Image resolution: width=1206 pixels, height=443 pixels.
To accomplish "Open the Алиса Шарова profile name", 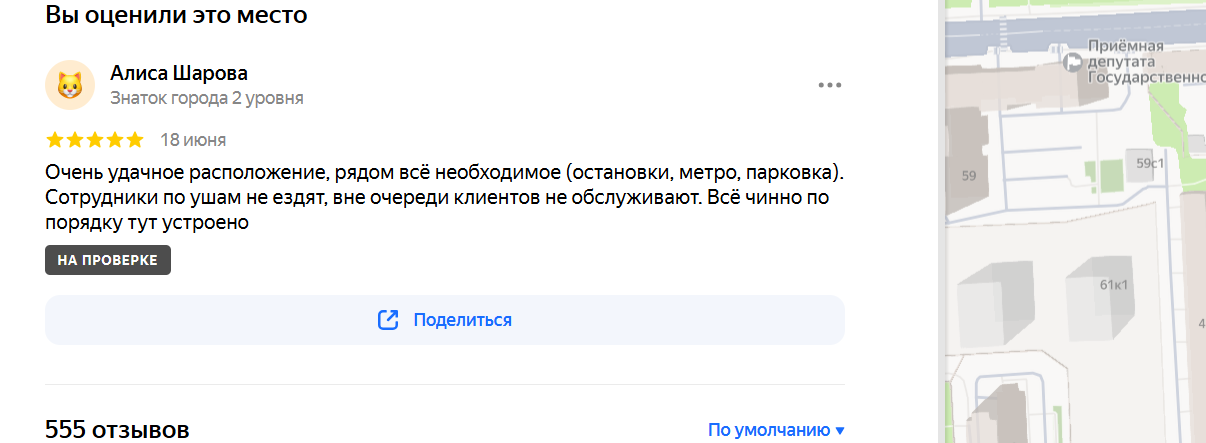I will [178, 73].
